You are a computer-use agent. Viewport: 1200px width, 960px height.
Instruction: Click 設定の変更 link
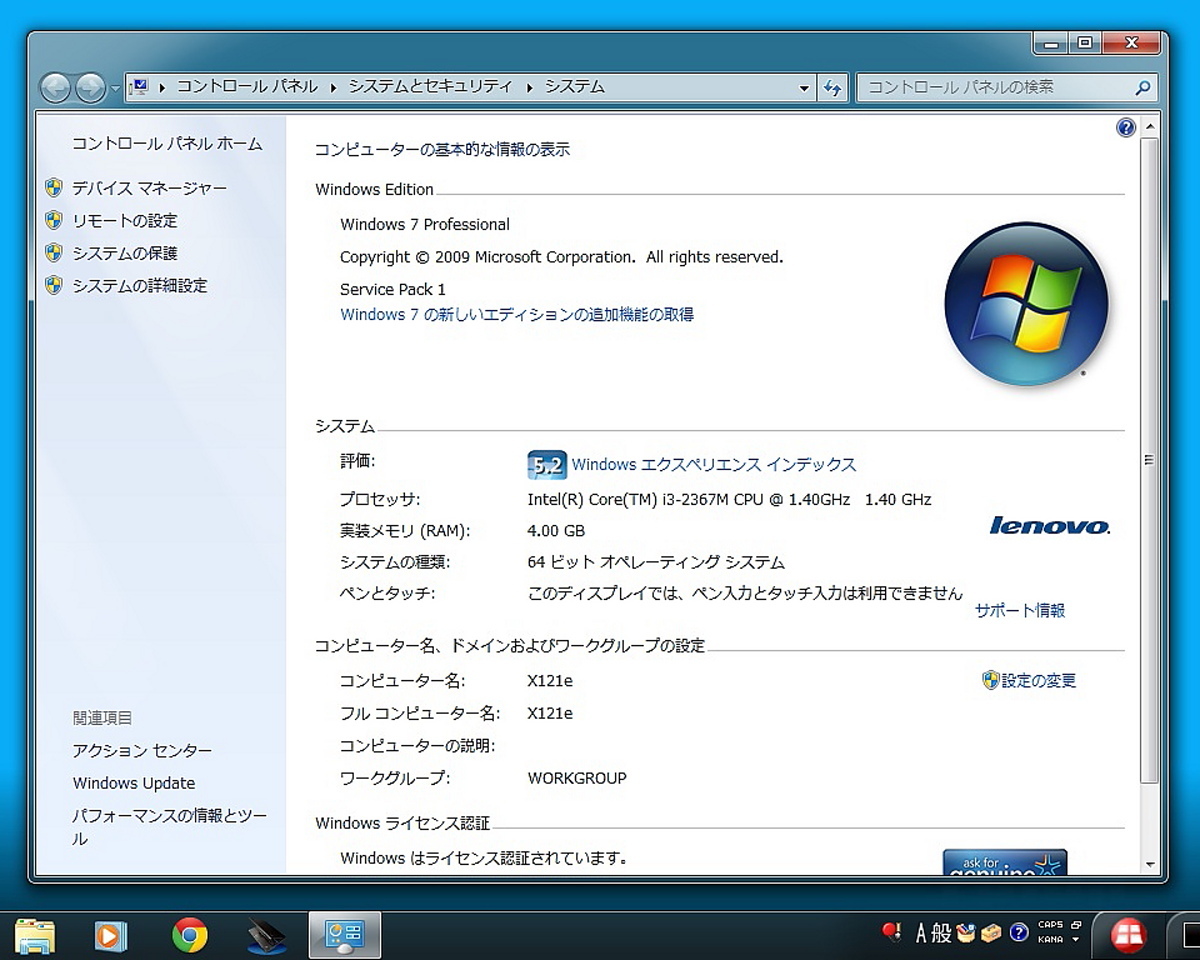[x=1039, y=681]
